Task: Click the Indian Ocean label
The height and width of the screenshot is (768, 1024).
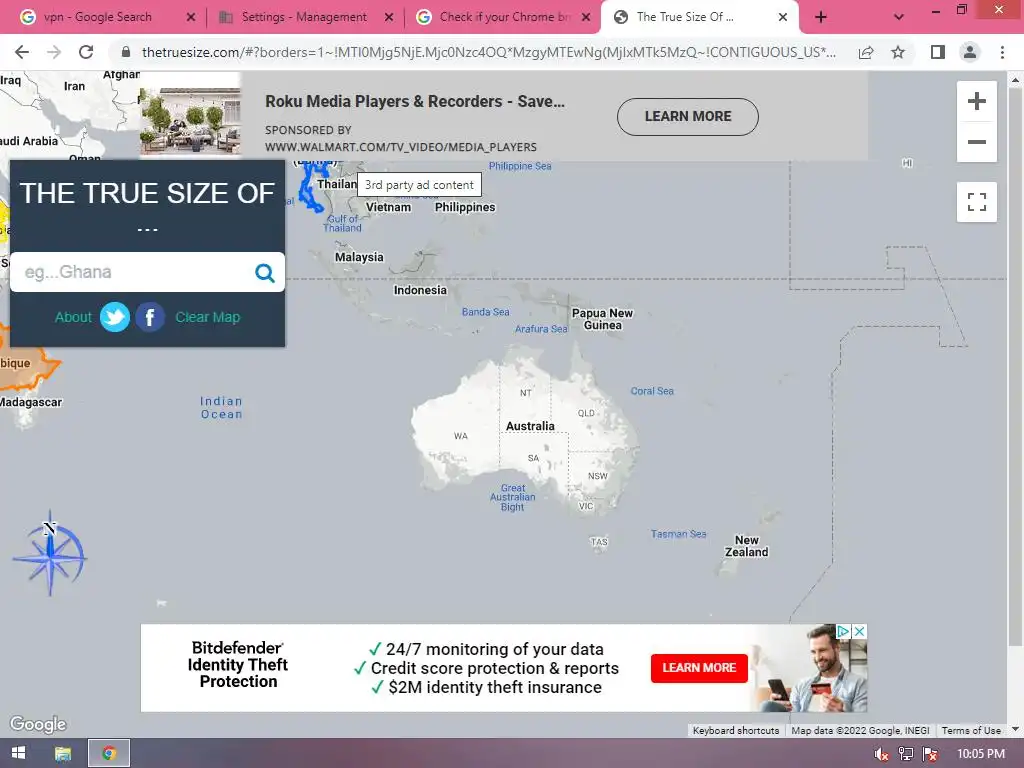Action: (x=221, y=408)
